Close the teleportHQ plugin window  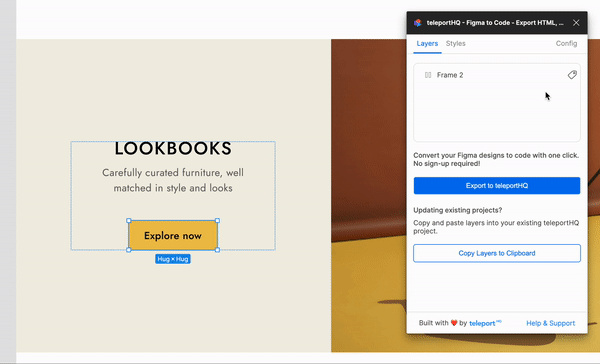576,23
